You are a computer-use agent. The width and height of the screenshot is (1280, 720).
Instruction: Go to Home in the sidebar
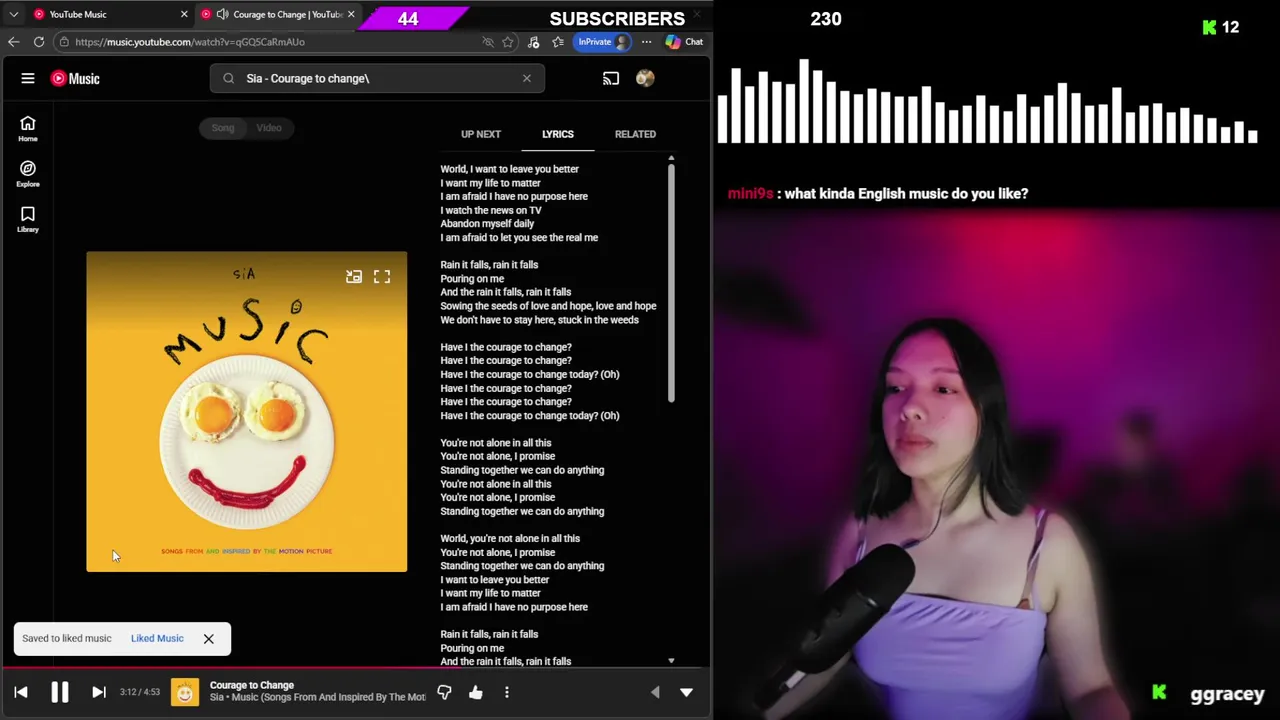(28, 128)
